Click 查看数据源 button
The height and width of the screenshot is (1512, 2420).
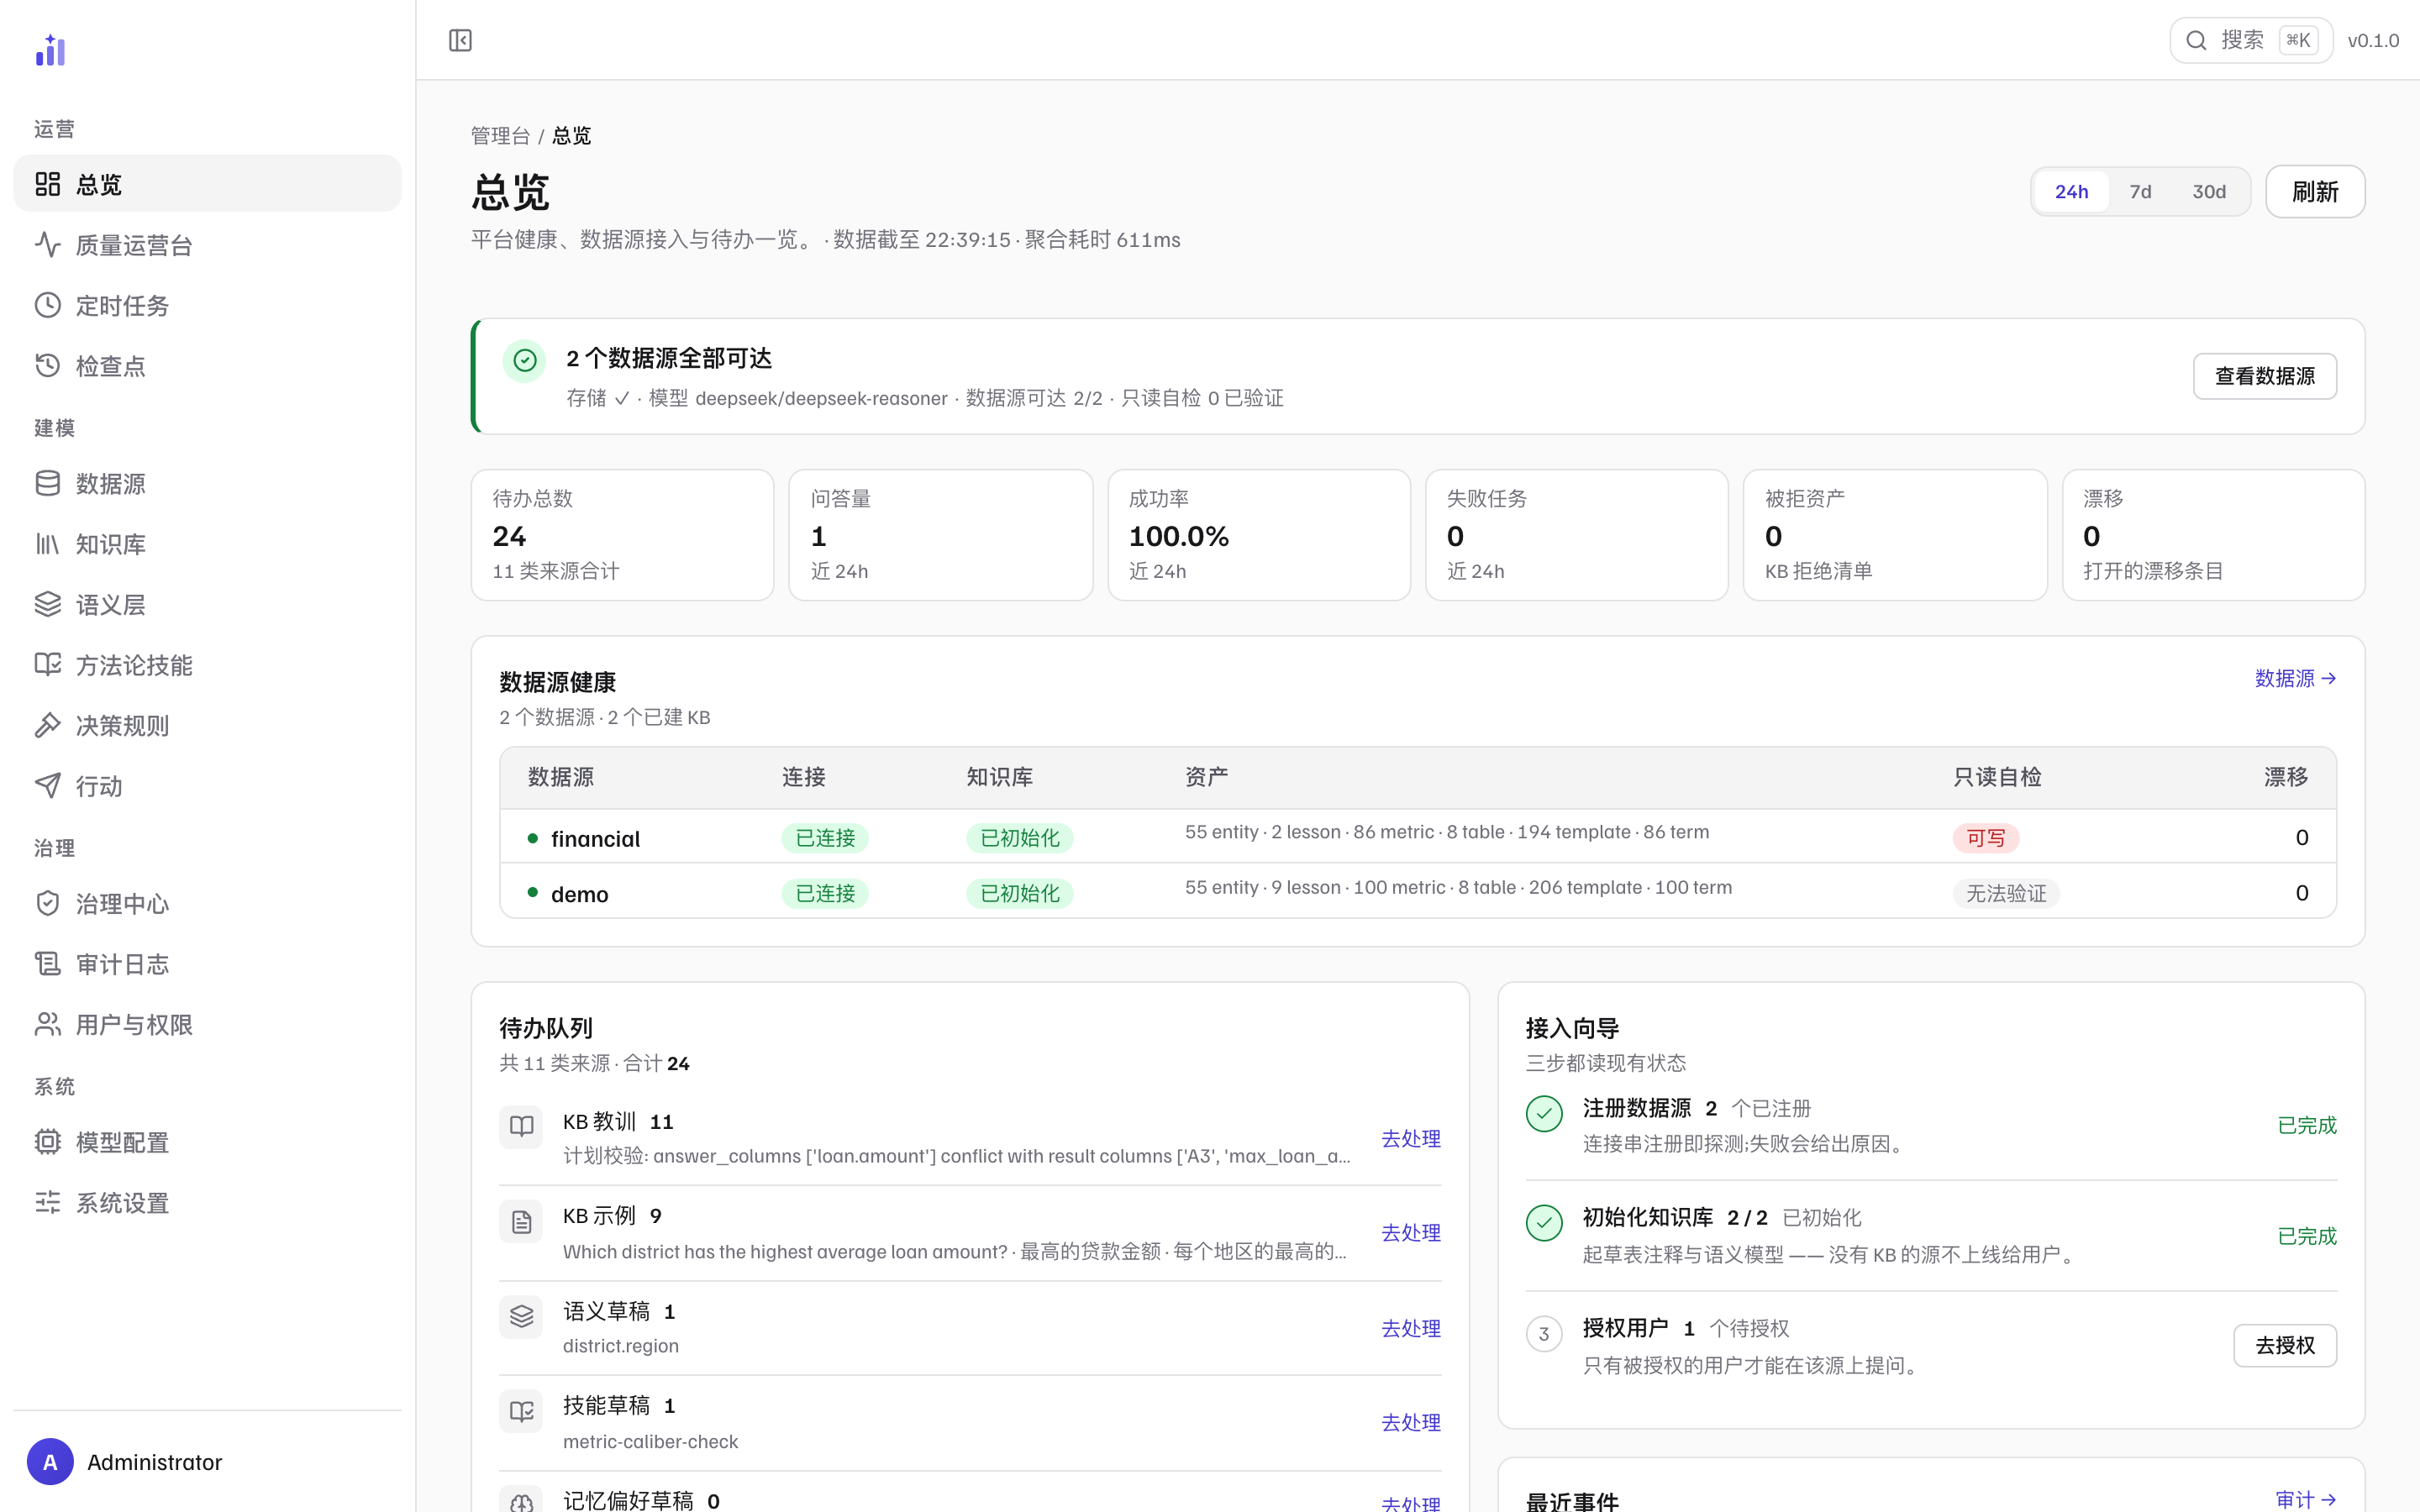(2264, 376)
